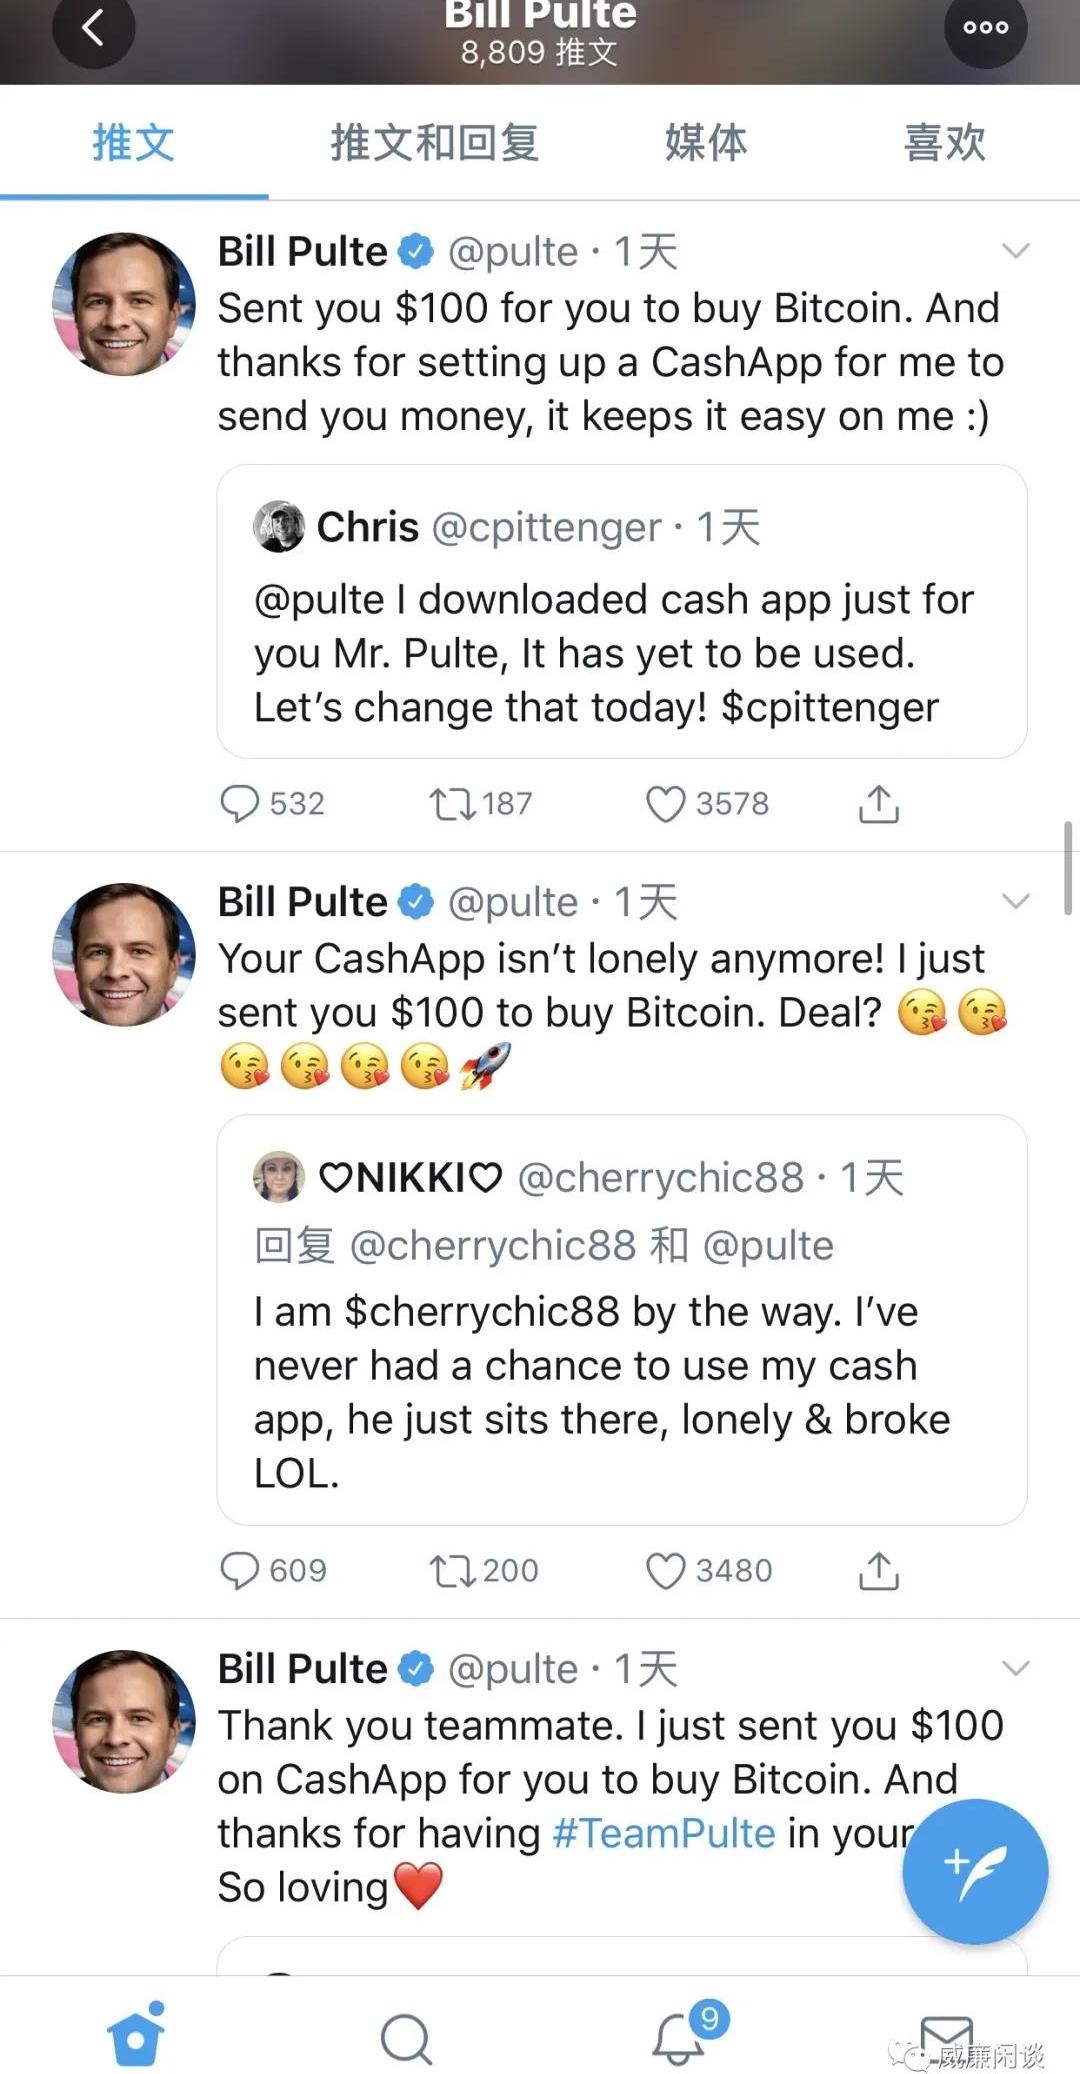
Task: Share the tweet with 3578 likes
Action: [x=879, y=804]
